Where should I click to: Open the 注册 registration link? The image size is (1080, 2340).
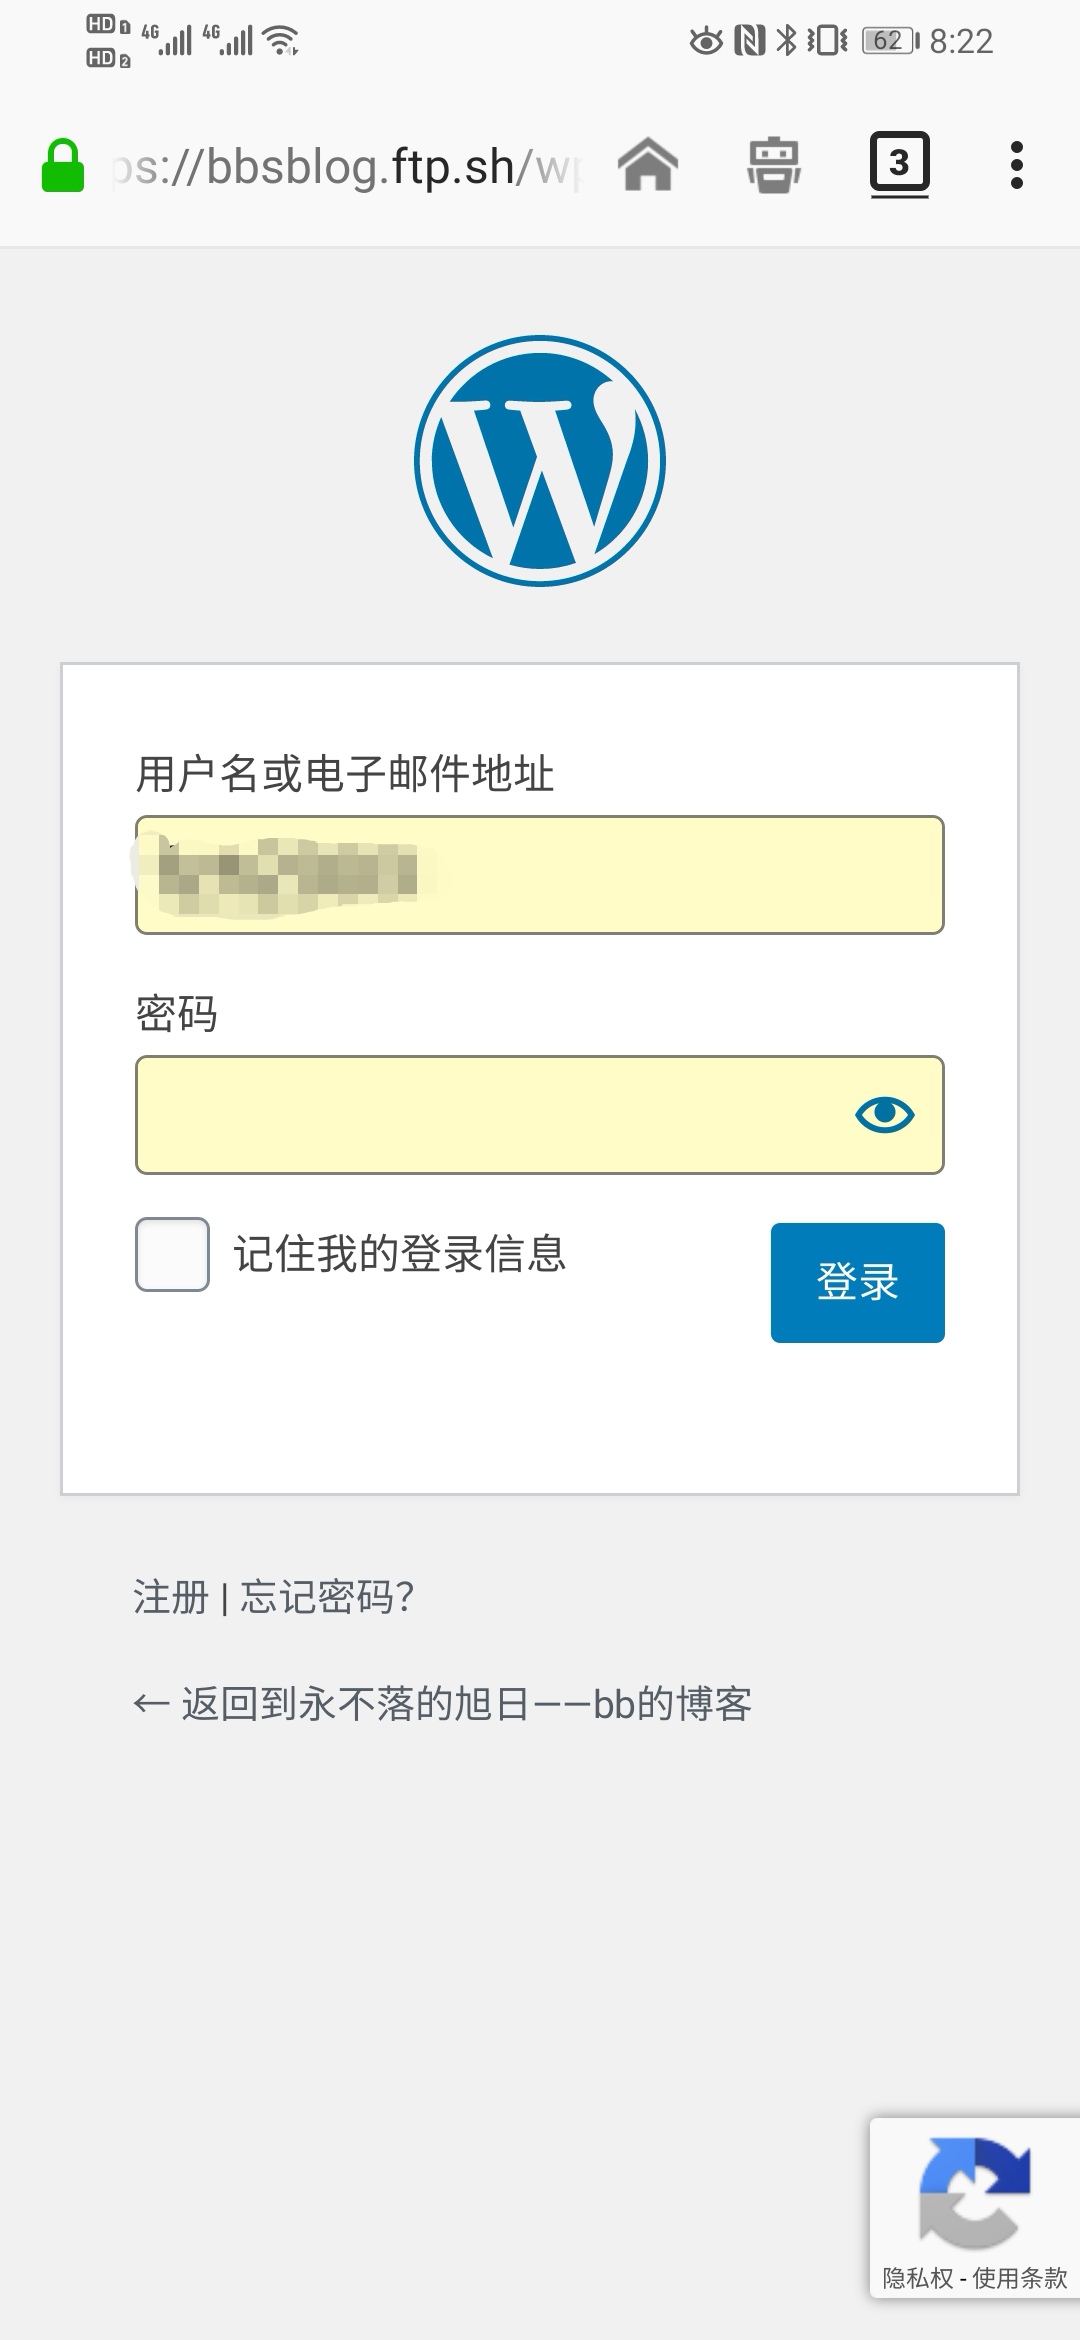tap(171, 1597)
